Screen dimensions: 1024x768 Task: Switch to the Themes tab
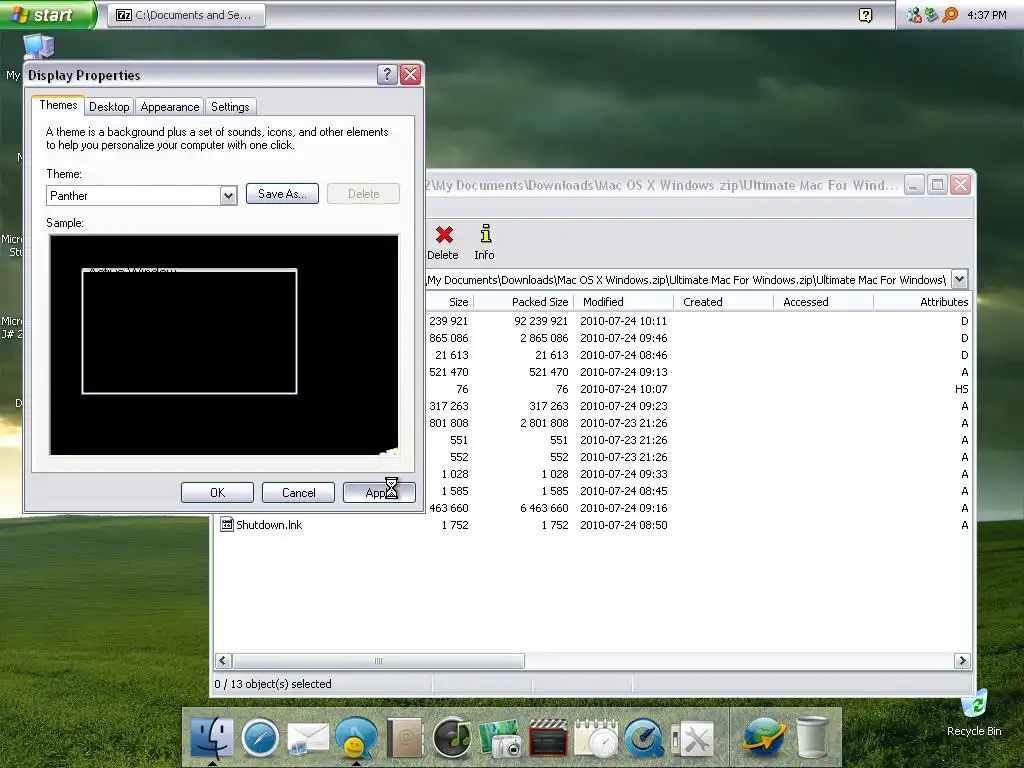(58, 105)
